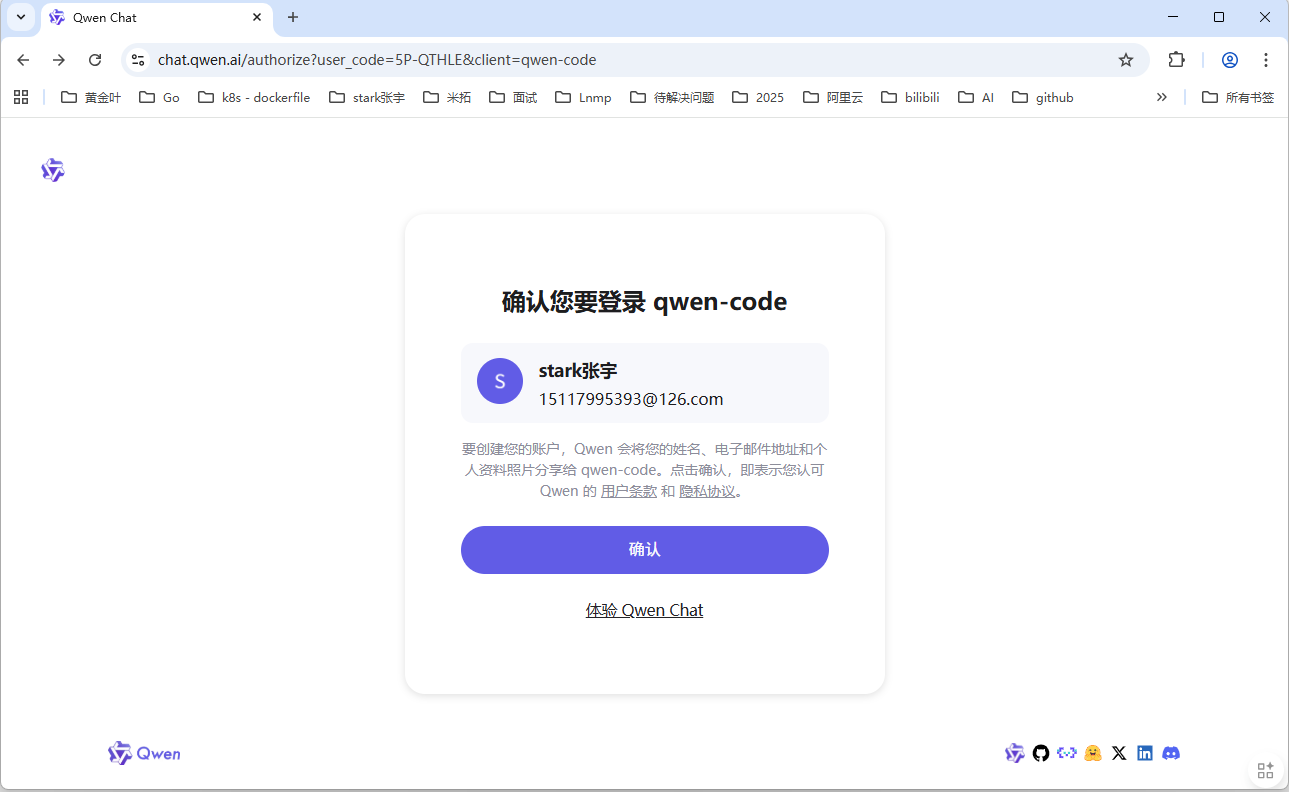Image resolution: width=1289 pixels, height=792 pixels.
Task: Click the Qwen logo at page top left
Action: pos(53,170)
